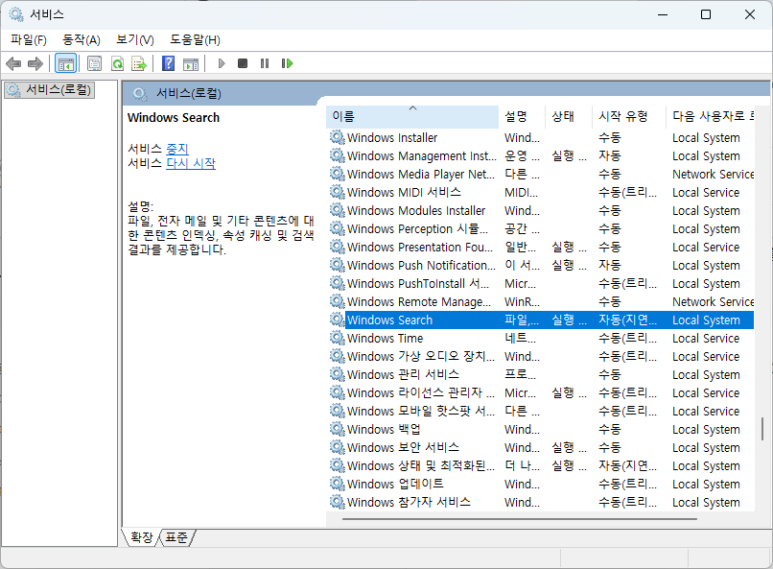Click the gear icon of Windows Installer row

click(x=337, y=137)
